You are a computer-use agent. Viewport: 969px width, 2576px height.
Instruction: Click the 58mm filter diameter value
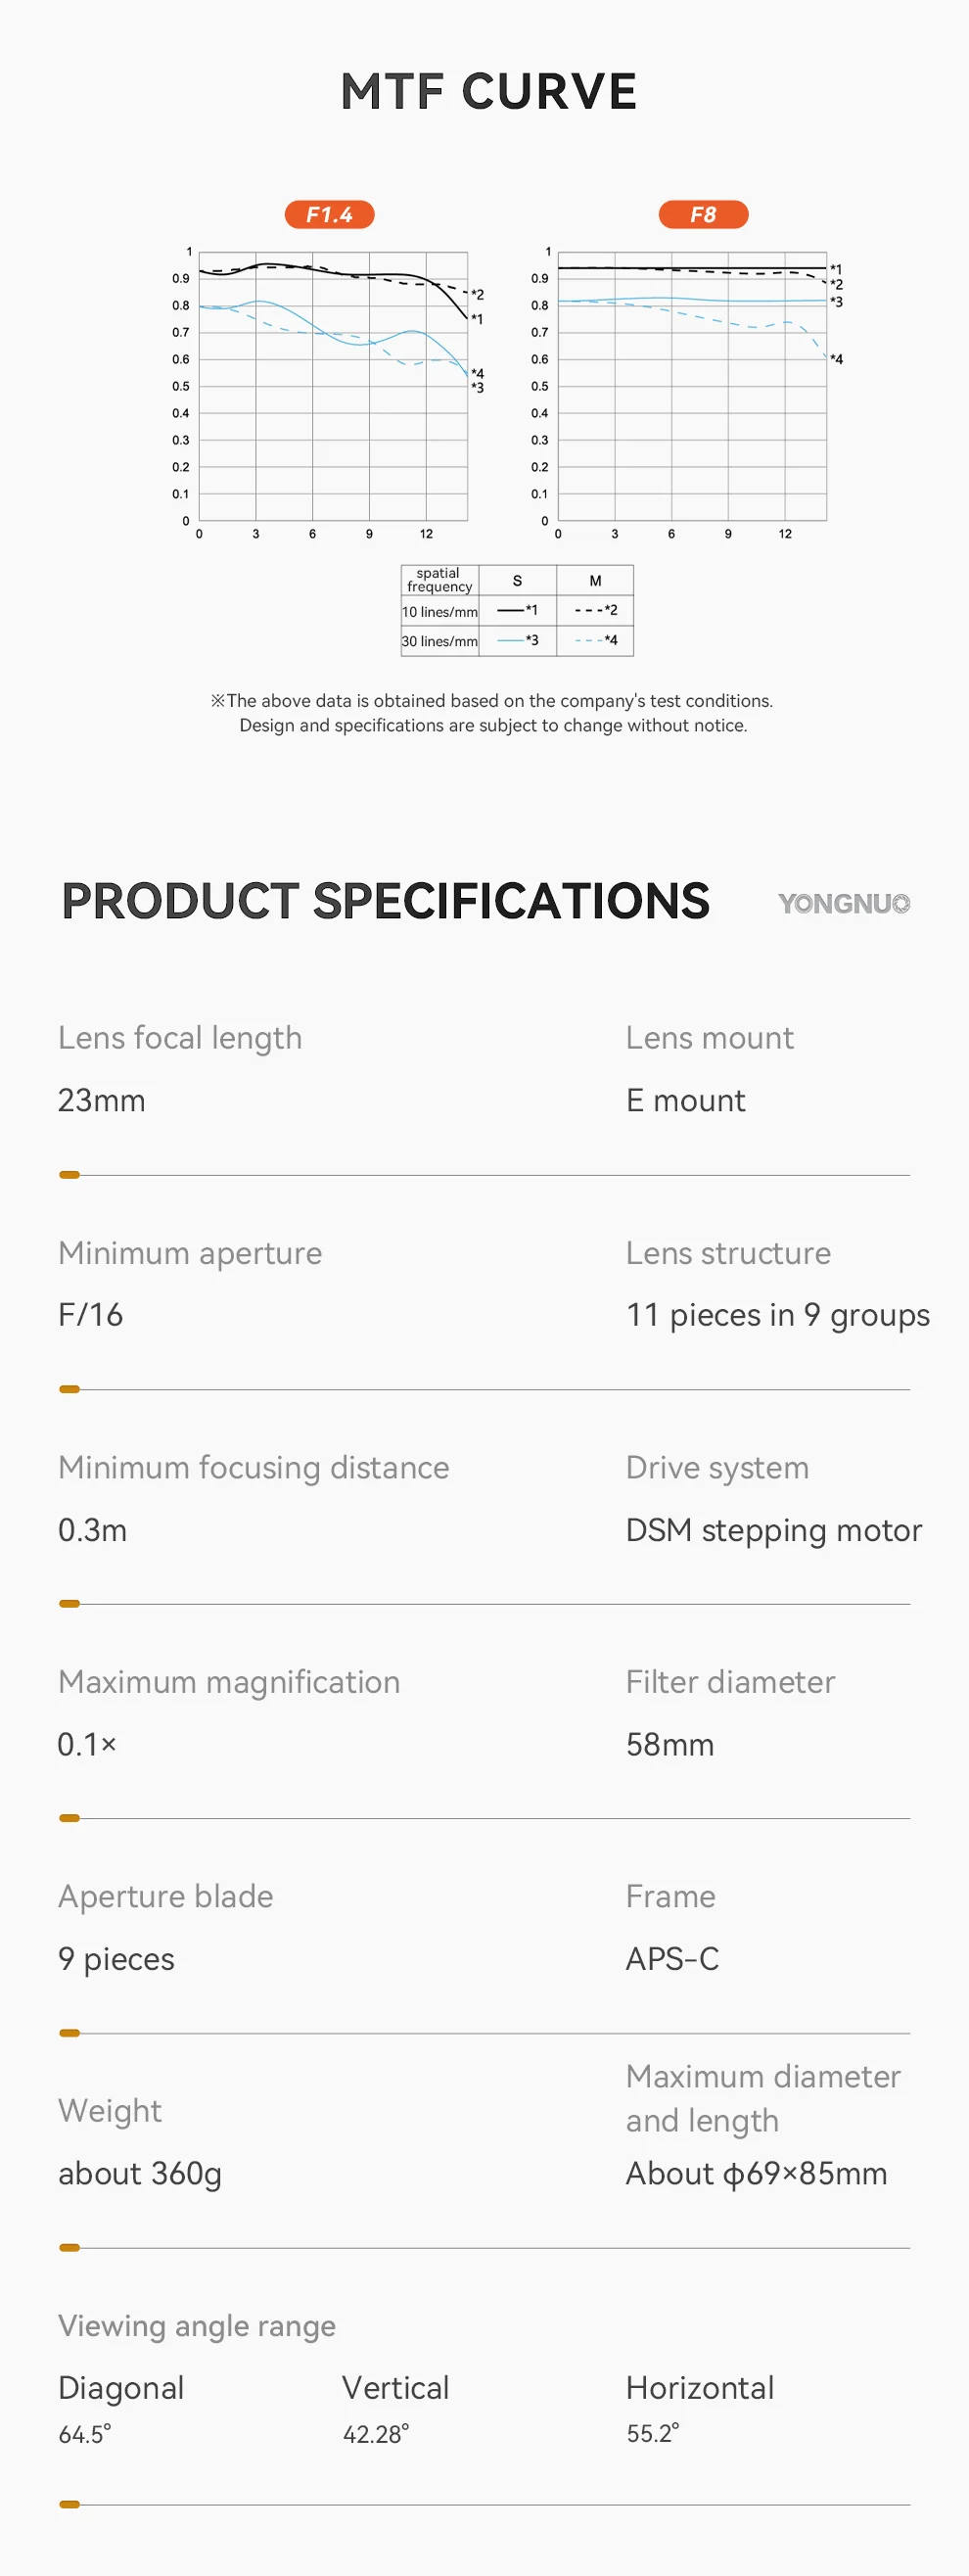coord(670,1744)
